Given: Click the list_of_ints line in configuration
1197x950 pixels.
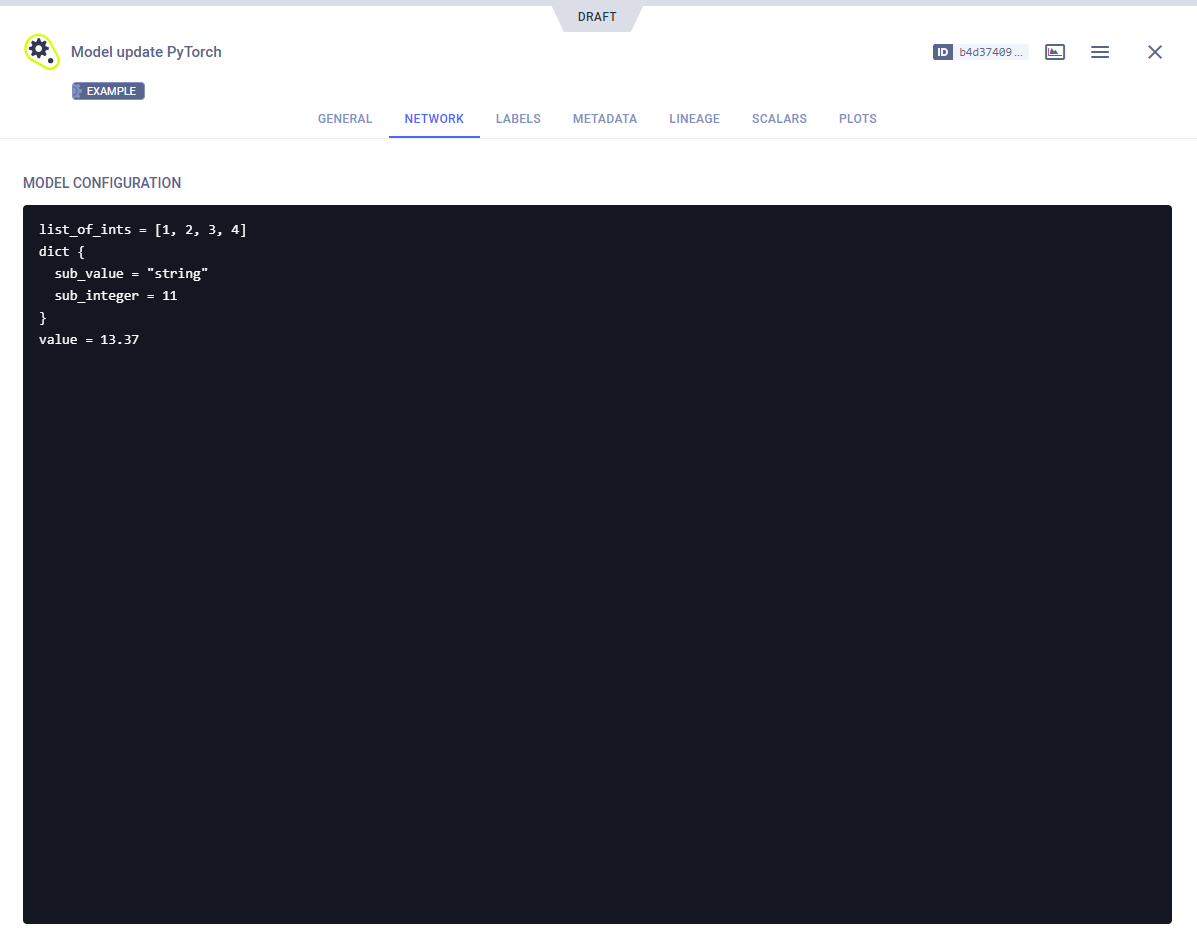Looking at the screenshot, I should point(142,230).
